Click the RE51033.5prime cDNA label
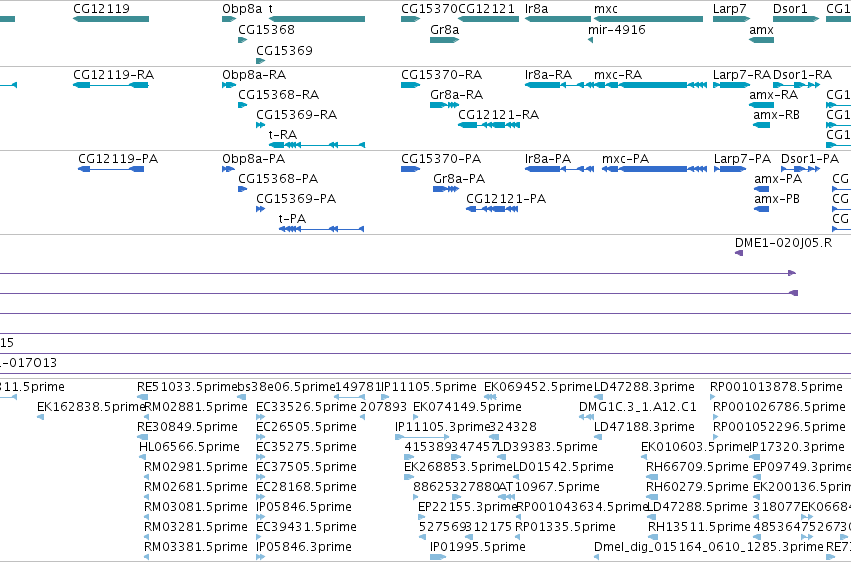Screen dimensions: 851x562 [187, 387]
